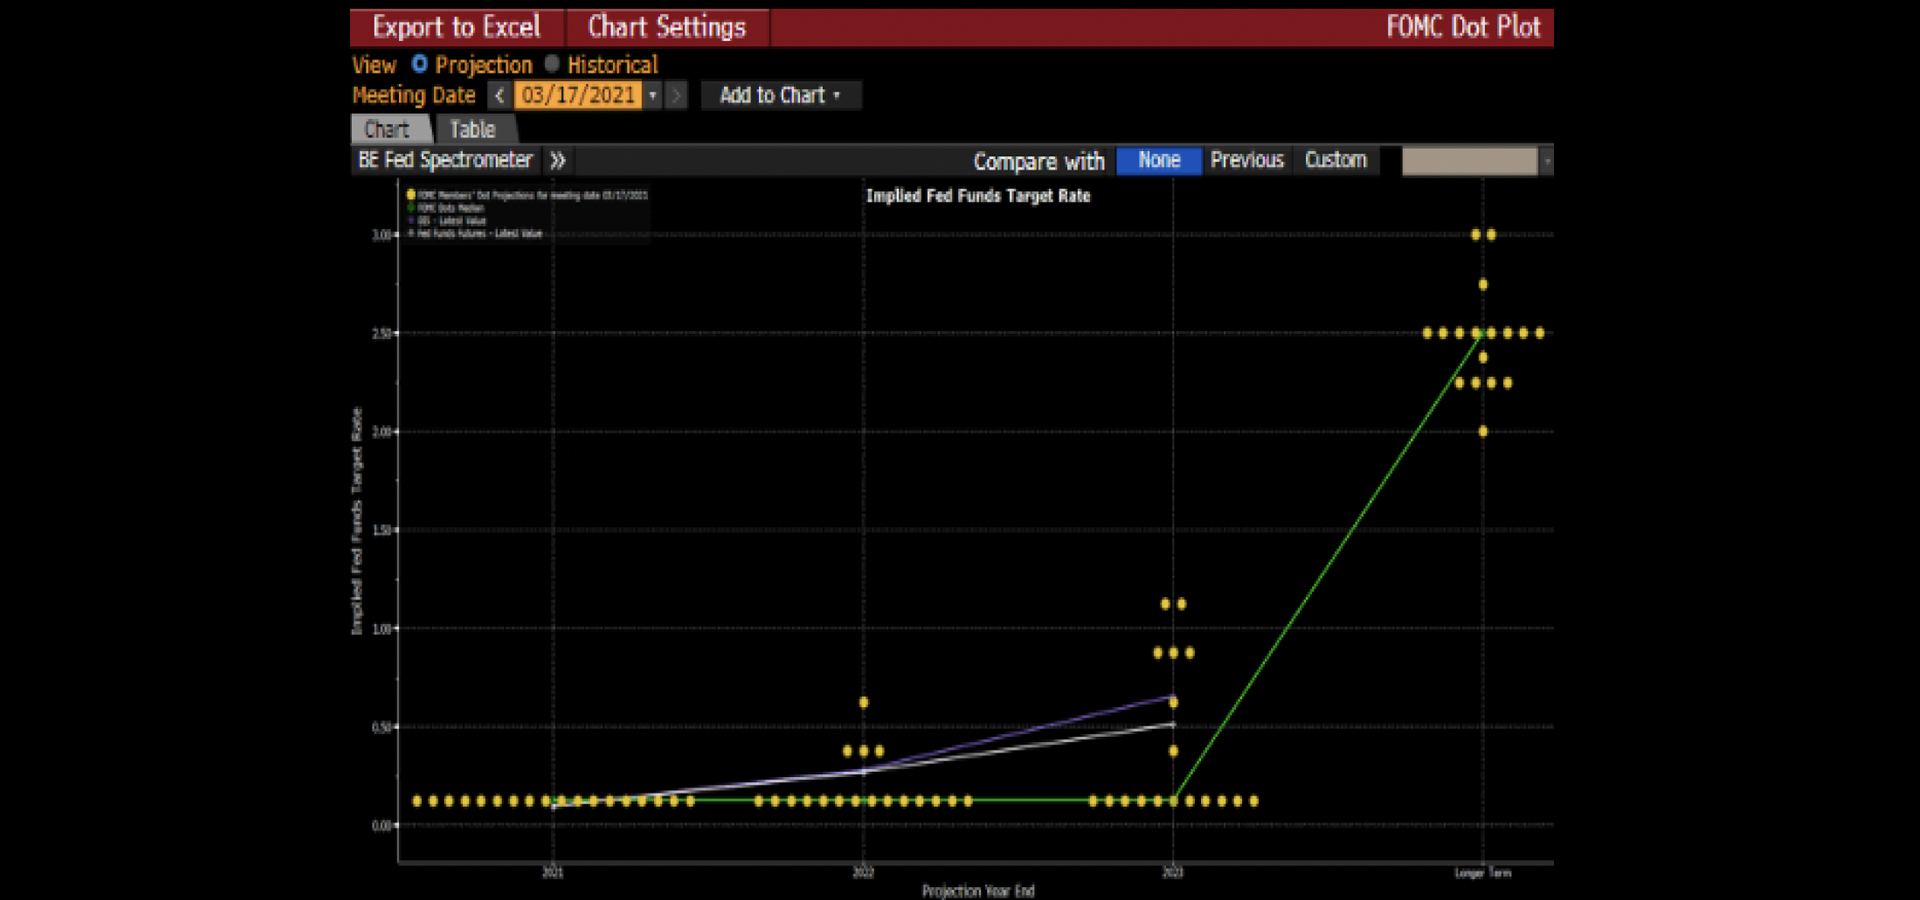Click the Implied Fed Funds Target Rate title

[978, 196]
